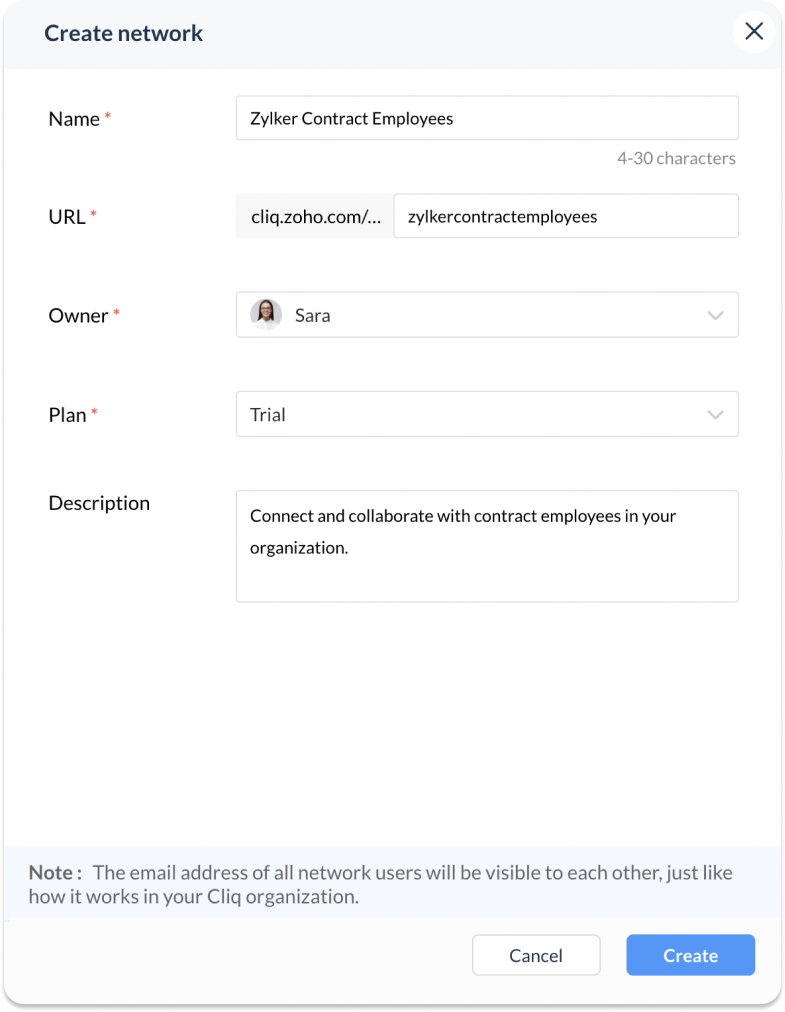Click the URL field label
This screenshot has height=1012, width=785.
pos(67,217)
